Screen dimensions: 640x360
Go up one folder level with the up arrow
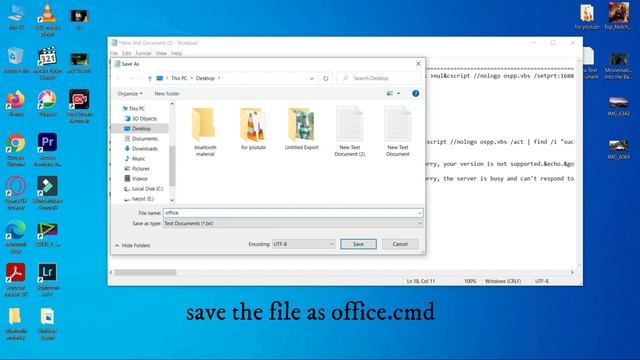click(150, 78)
